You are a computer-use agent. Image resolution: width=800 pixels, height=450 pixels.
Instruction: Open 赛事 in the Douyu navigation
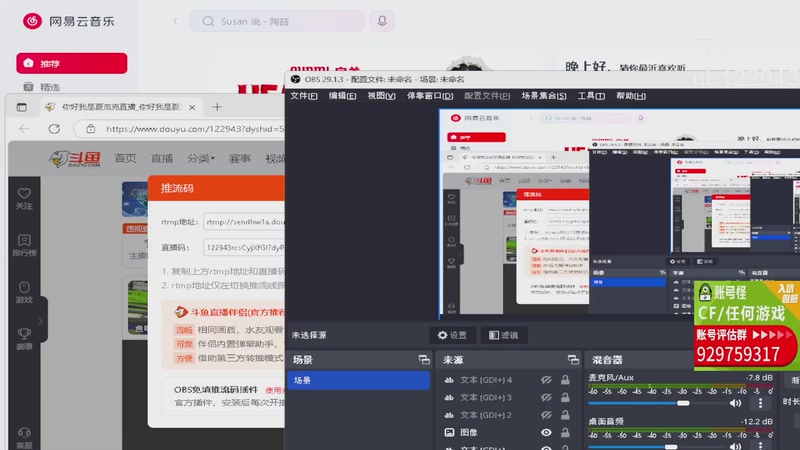(240, 159)
